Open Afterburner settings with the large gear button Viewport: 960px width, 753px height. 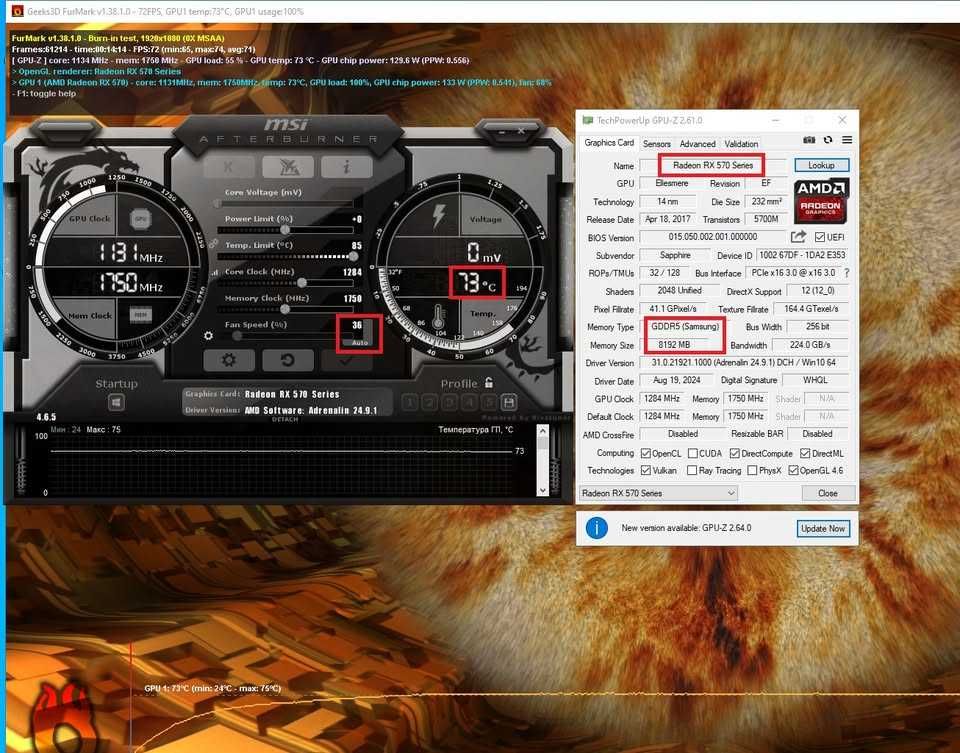click(x=228, y=360)
